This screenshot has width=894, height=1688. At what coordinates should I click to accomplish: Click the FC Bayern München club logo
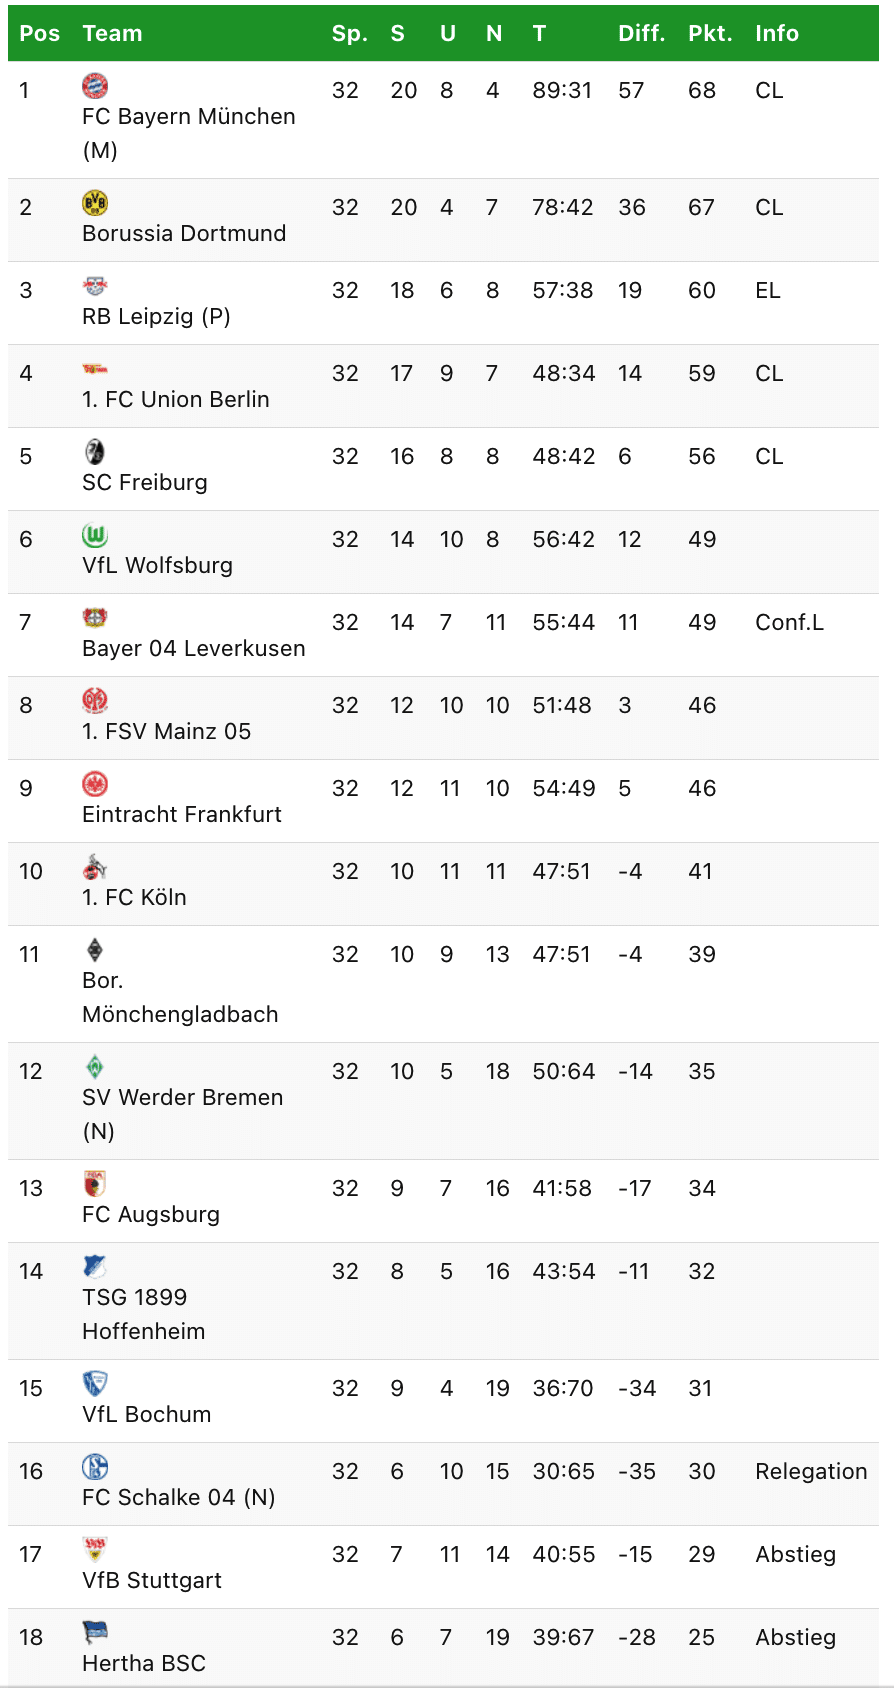tap(95, 86)
